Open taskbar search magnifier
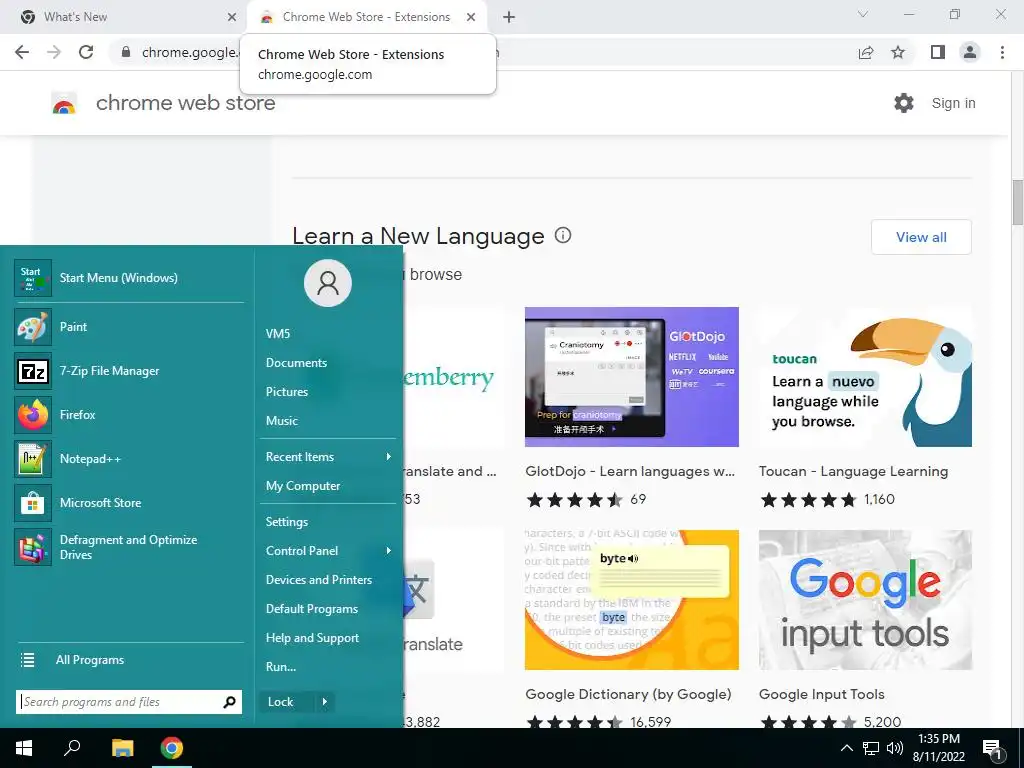Viewport: 1024px width, 768px height. [72, 747]
